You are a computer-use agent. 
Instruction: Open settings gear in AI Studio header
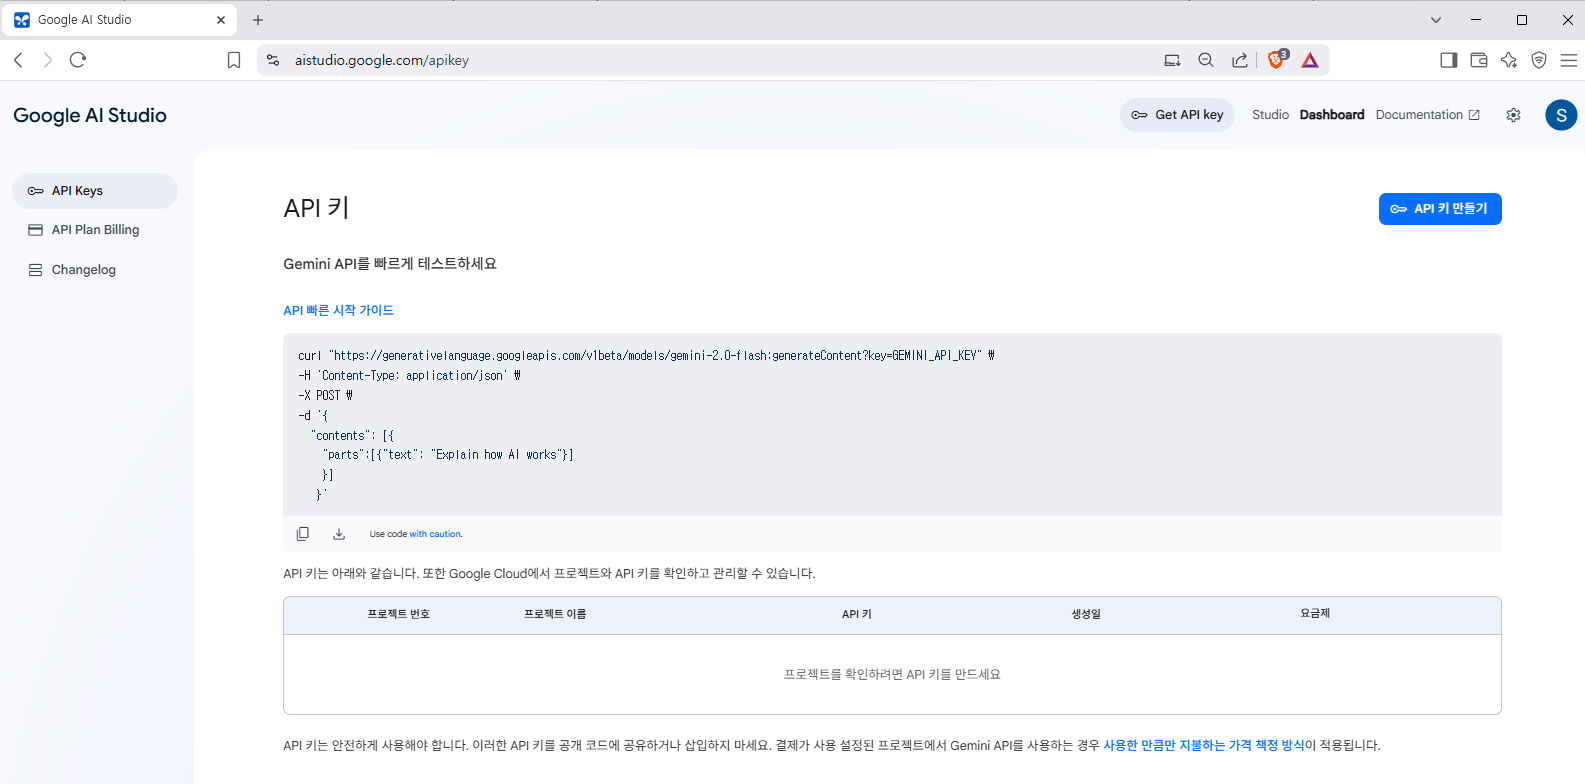pos(1514,115)
